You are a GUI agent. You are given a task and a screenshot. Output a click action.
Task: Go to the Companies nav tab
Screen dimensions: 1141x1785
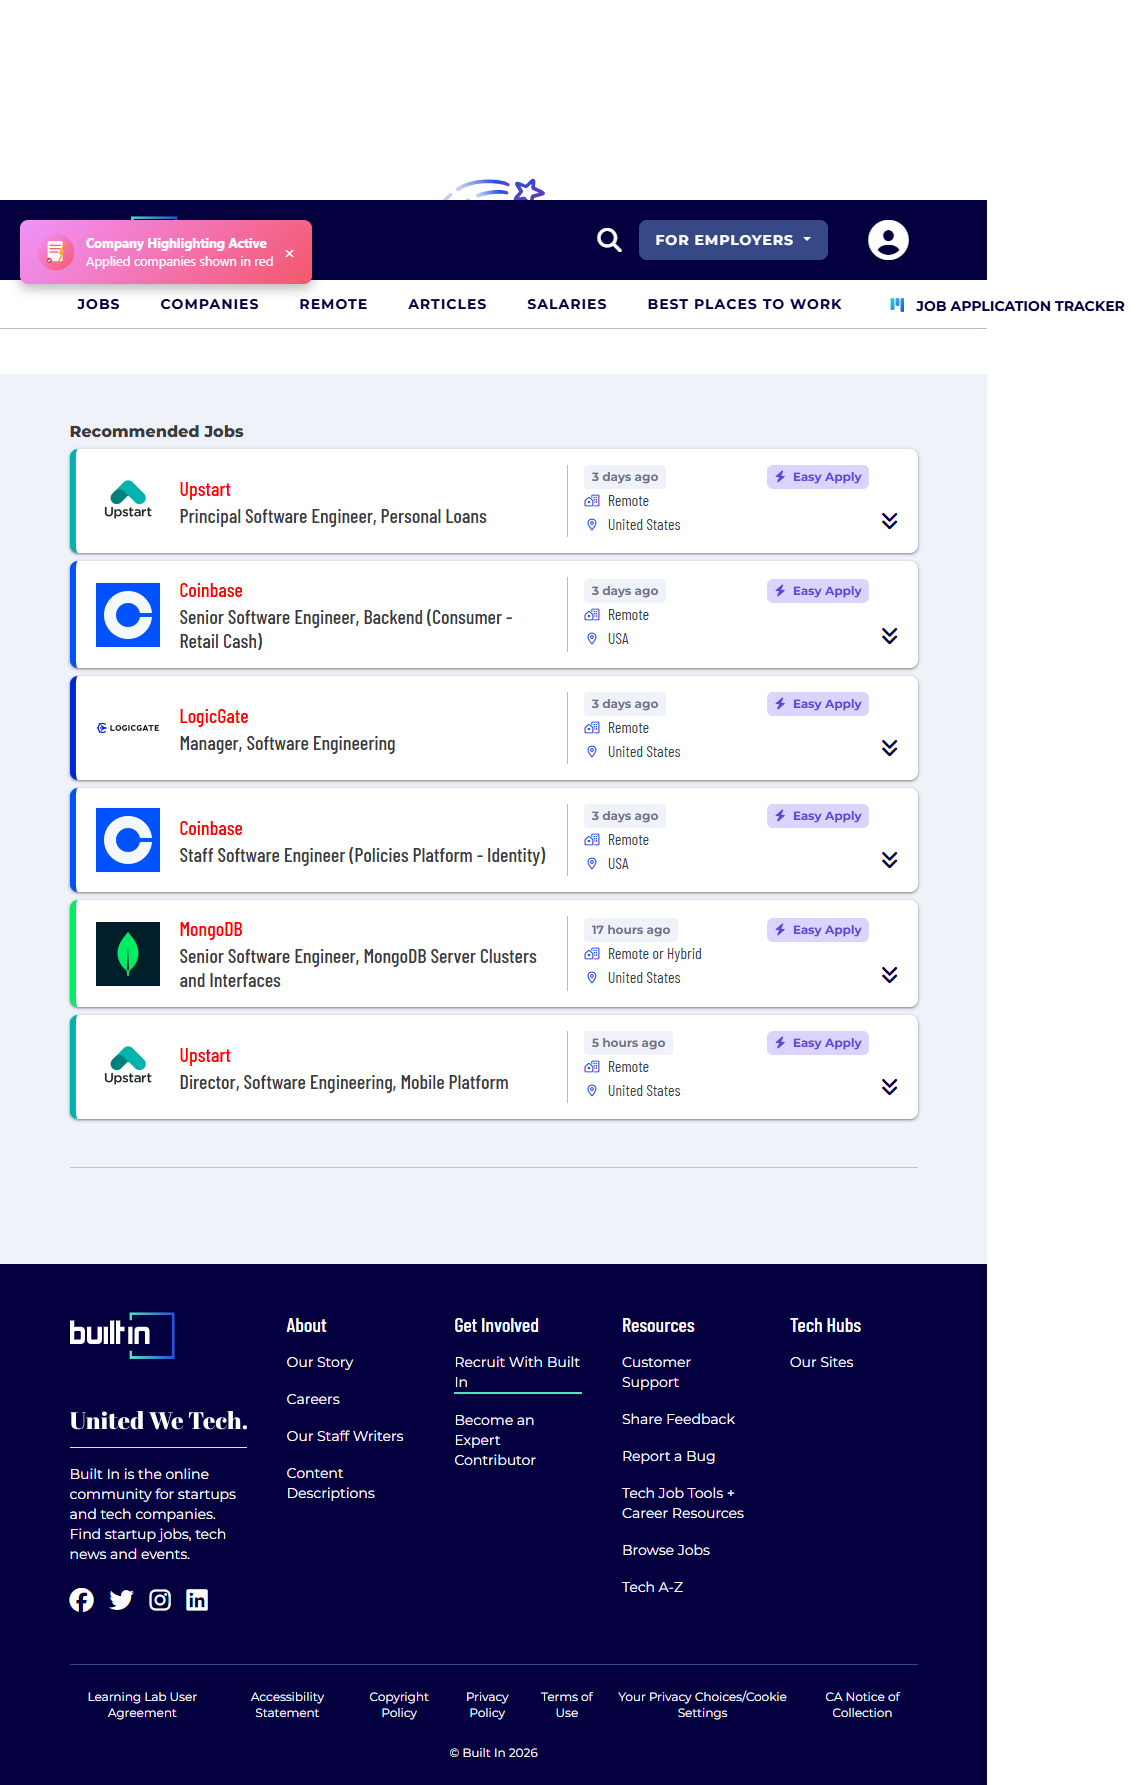click(209, 304)
